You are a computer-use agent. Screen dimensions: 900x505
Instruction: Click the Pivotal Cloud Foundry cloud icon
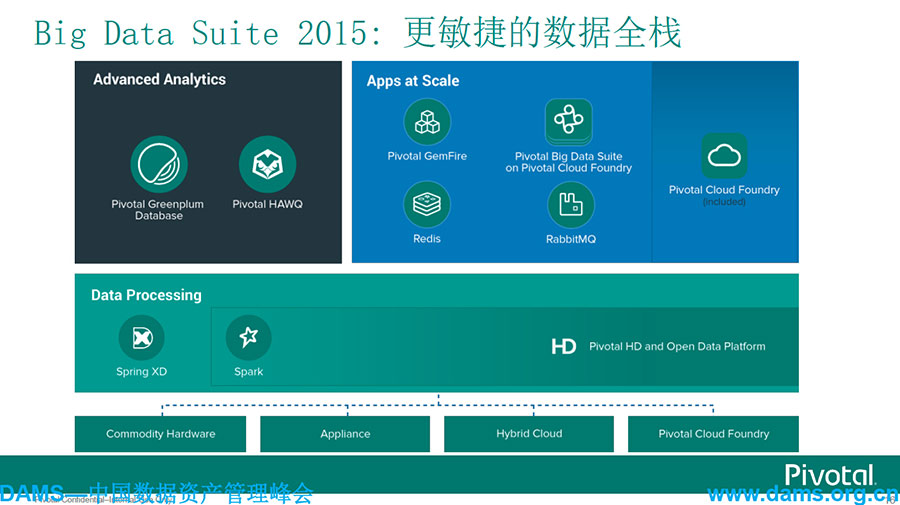pos(724,156)
